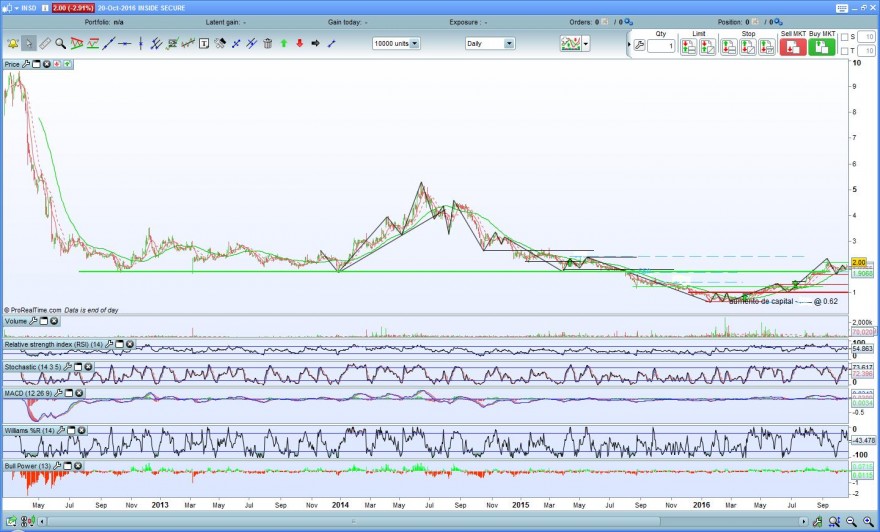The image size is (880, 532).
Task: Select the vertical line tool
Action: tap(140, 43)
